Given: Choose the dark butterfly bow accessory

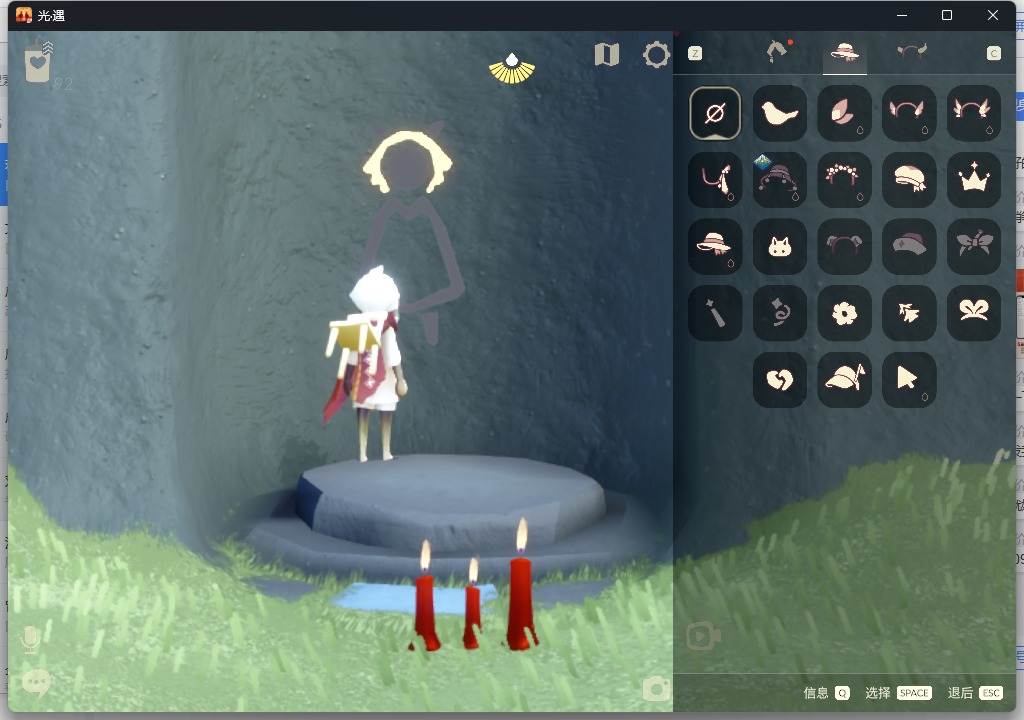Looking at the screenshot, I should pyautogui.click(x=974, y=246).
